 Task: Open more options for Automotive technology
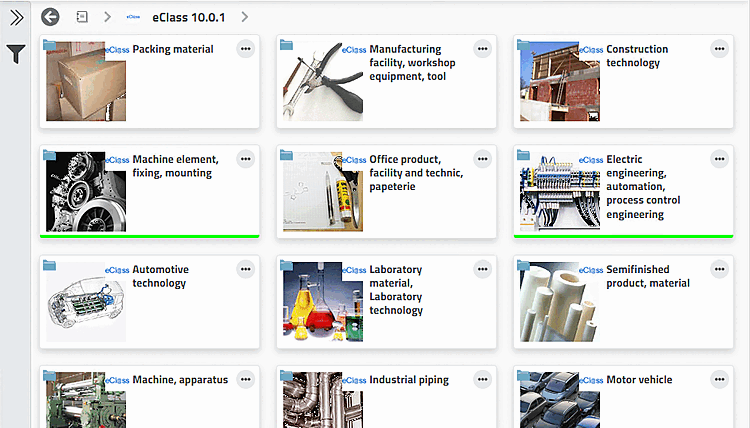click(246, 269)
